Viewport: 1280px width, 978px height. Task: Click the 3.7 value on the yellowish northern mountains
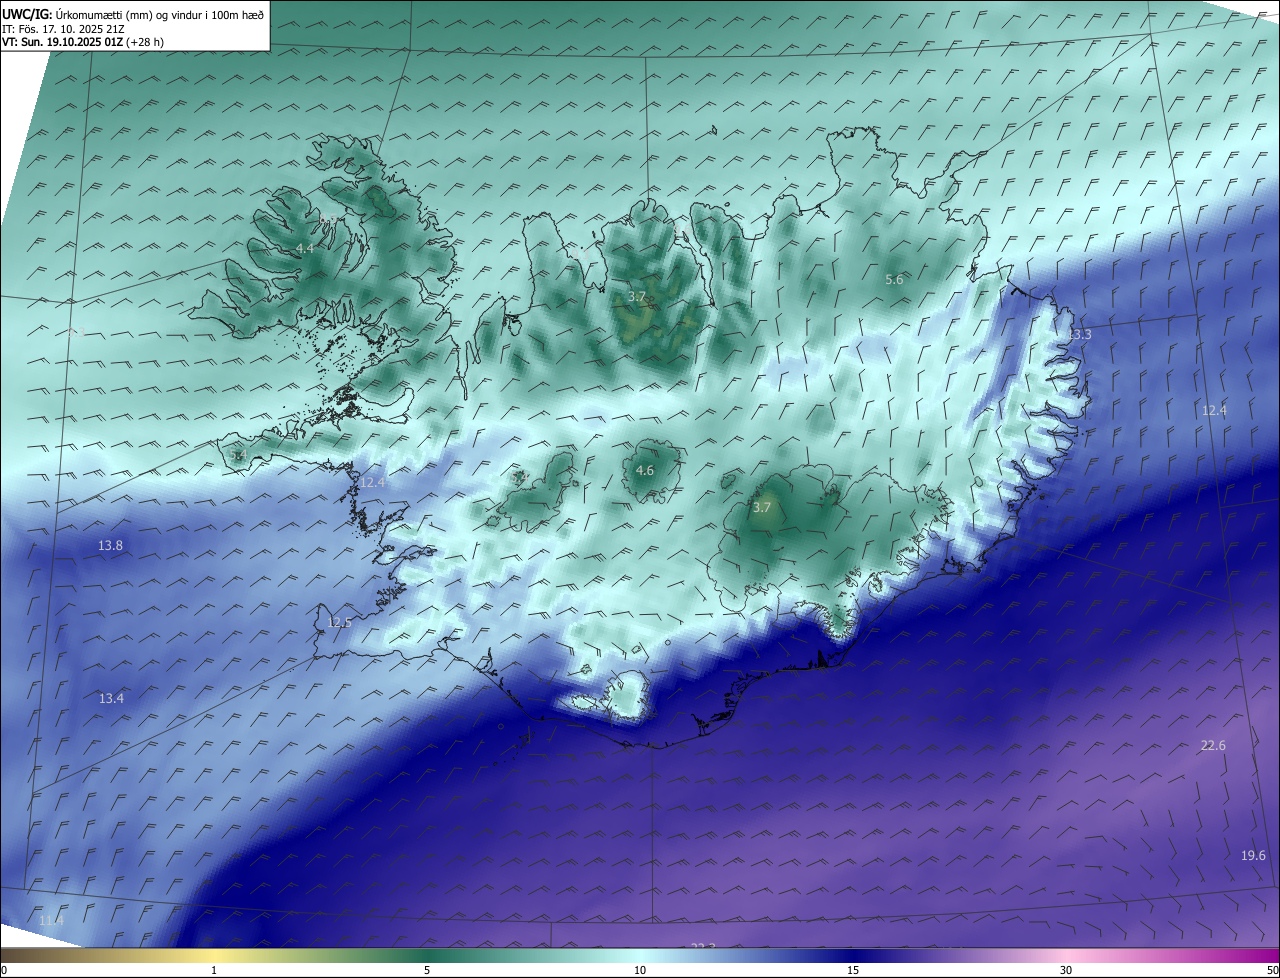tap(637, 297)
